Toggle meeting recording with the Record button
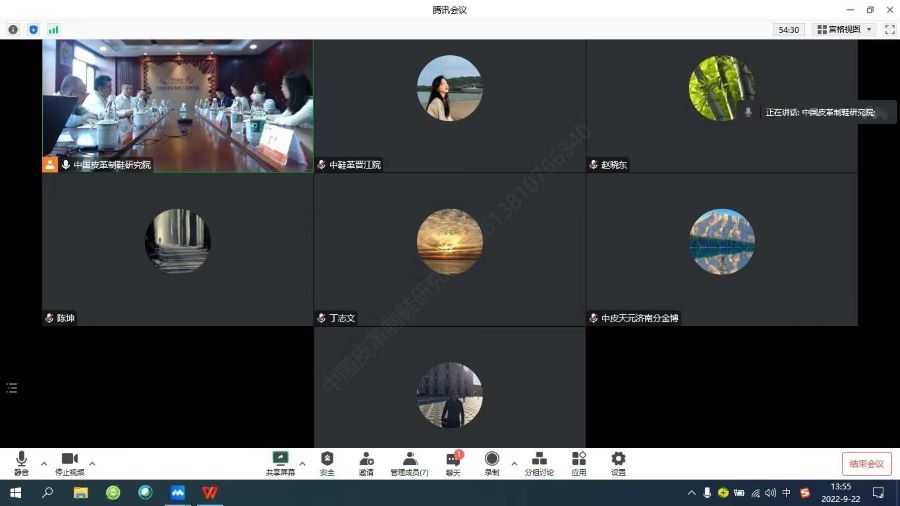This screenshot has width=900, height=506. pos(492,462)
